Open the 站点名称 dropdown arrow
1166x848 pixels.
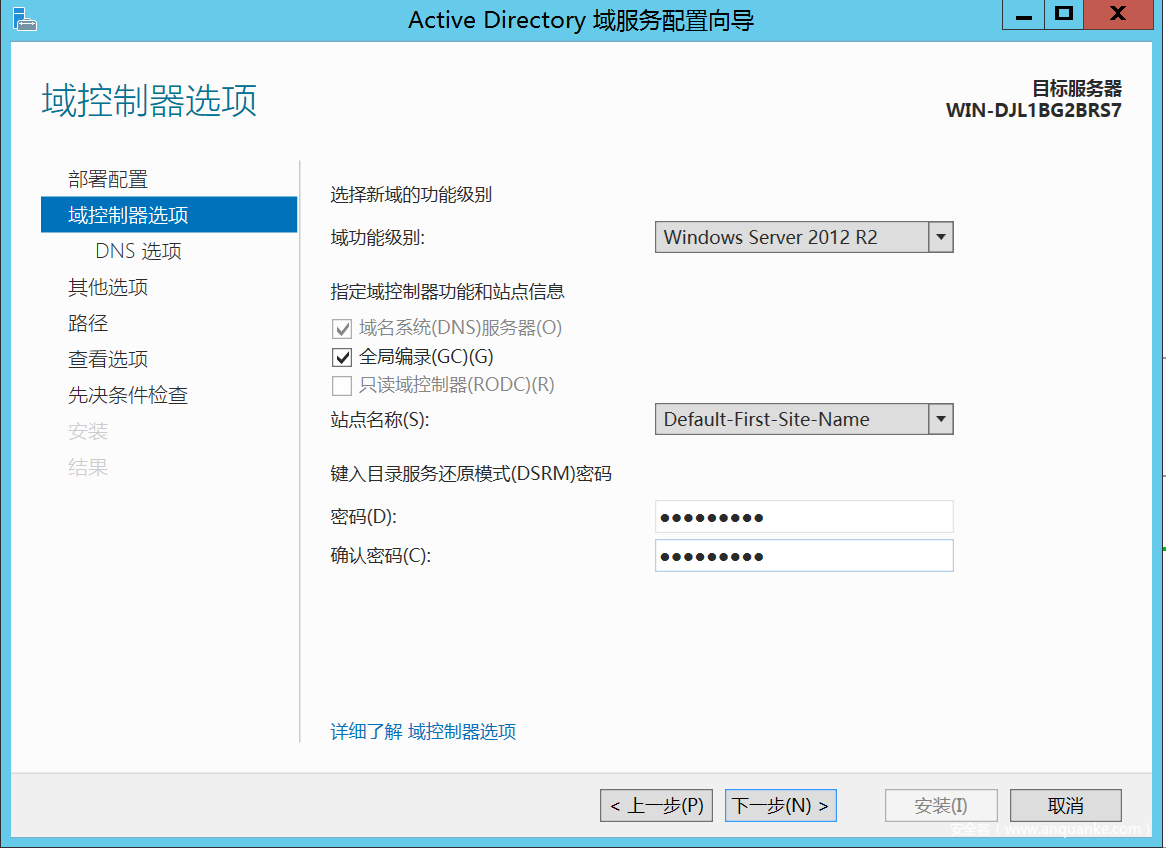[x=941, y=420]
